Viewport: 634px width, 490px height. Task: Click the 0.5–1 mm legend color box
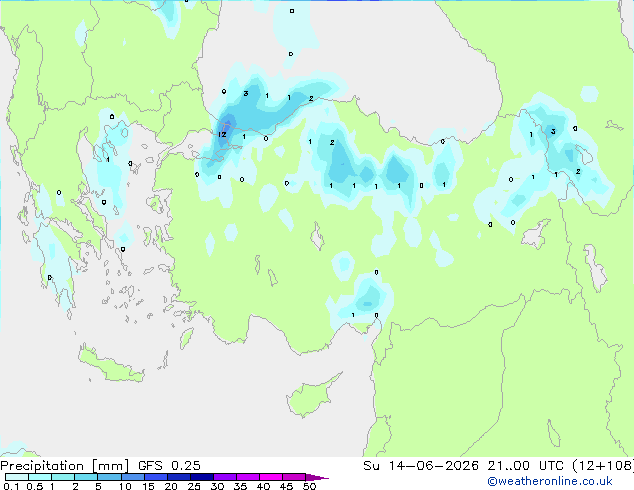coord(40,477)
